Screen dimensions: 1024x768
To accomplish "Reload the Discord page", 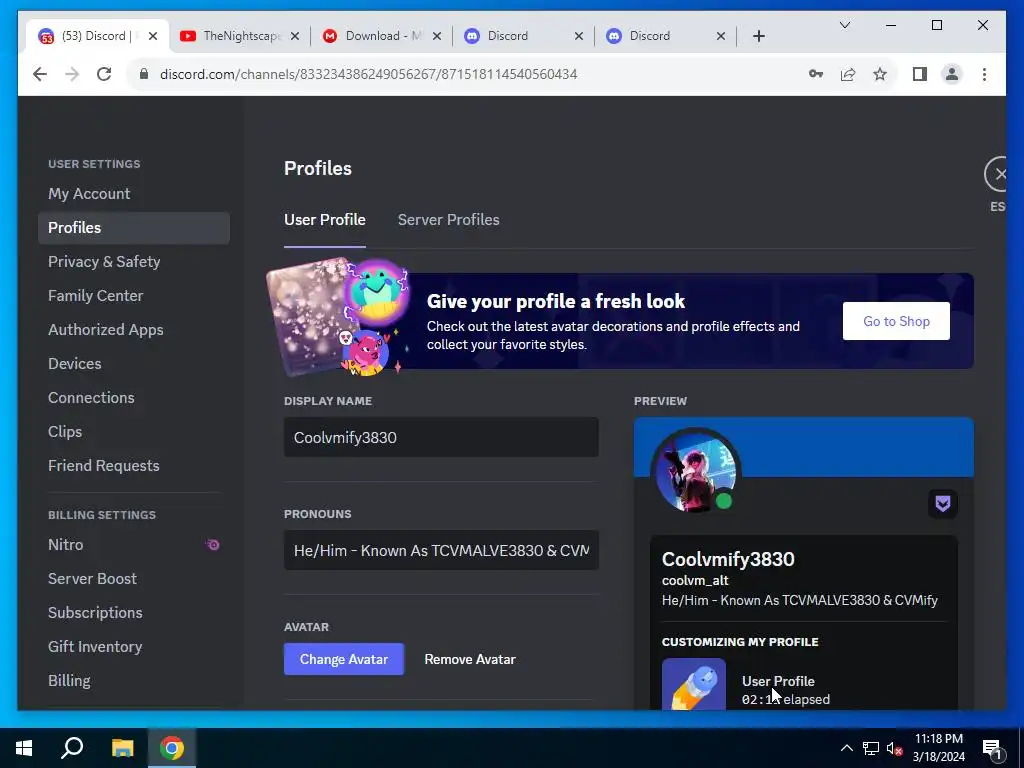I will click(104, 74).
